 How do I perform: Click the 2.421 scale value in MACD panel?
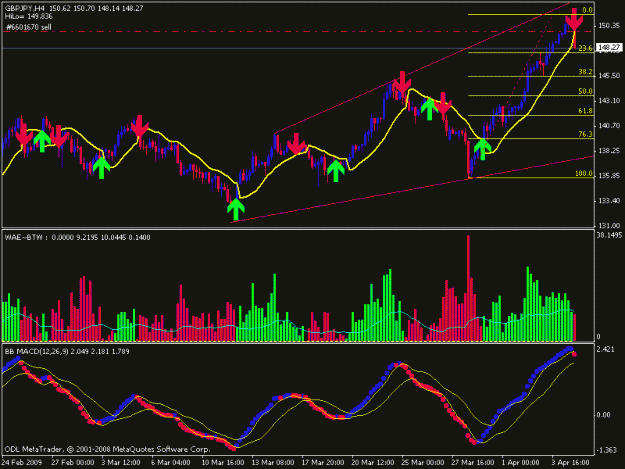point(606,349)
